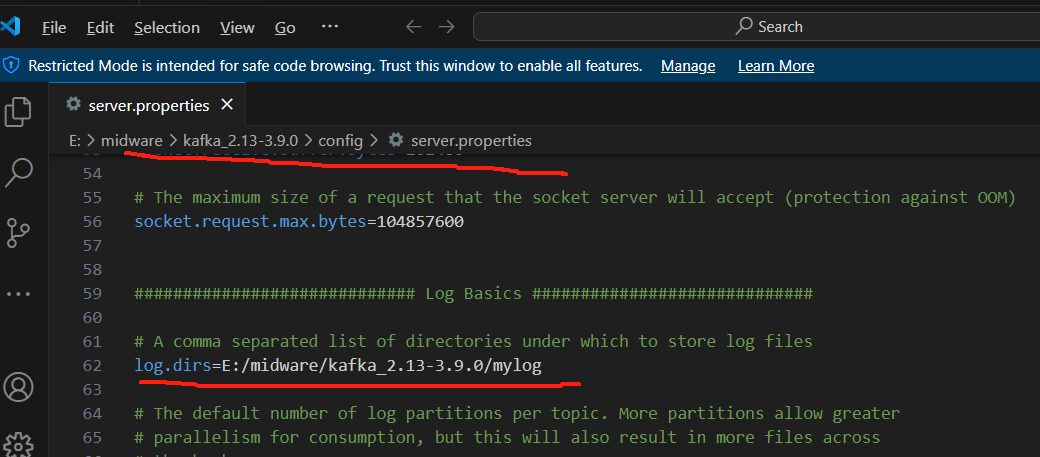The height and width of the screenshot is (457, 1040).
Task: Click the comment about maximum request size
Action: click(574, 197)
